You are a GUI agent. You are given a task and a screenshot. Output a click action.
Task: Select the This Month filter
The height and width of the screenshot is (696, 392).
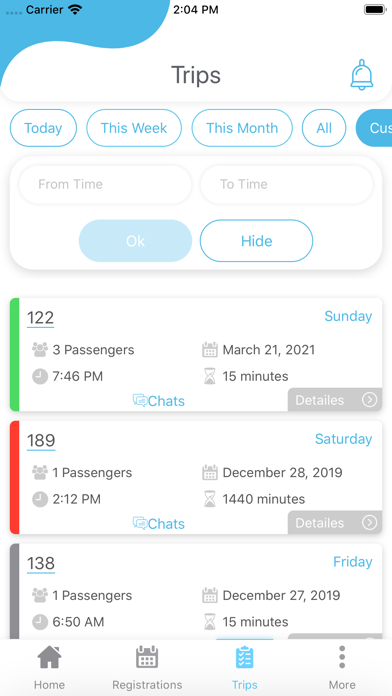(242, 128)
